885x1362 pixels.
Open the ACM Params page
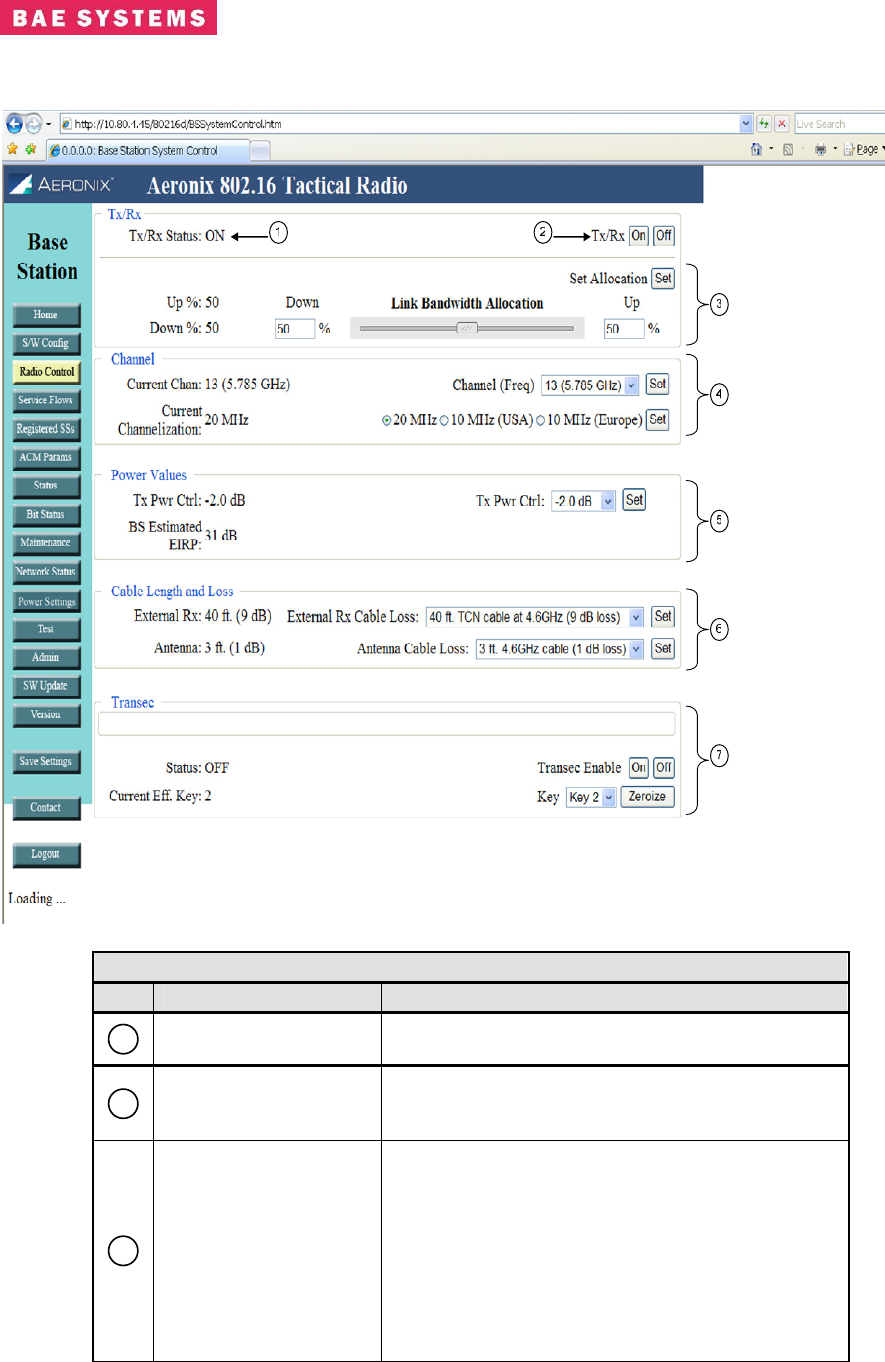[45, 457]
